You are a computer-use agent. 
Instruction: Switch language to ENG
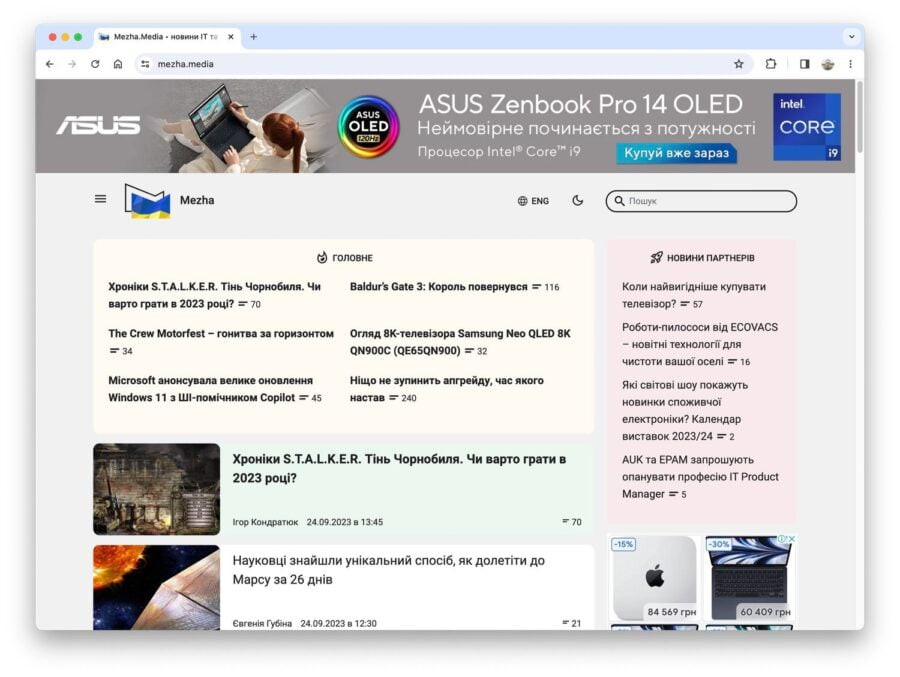tap(533, 201)
